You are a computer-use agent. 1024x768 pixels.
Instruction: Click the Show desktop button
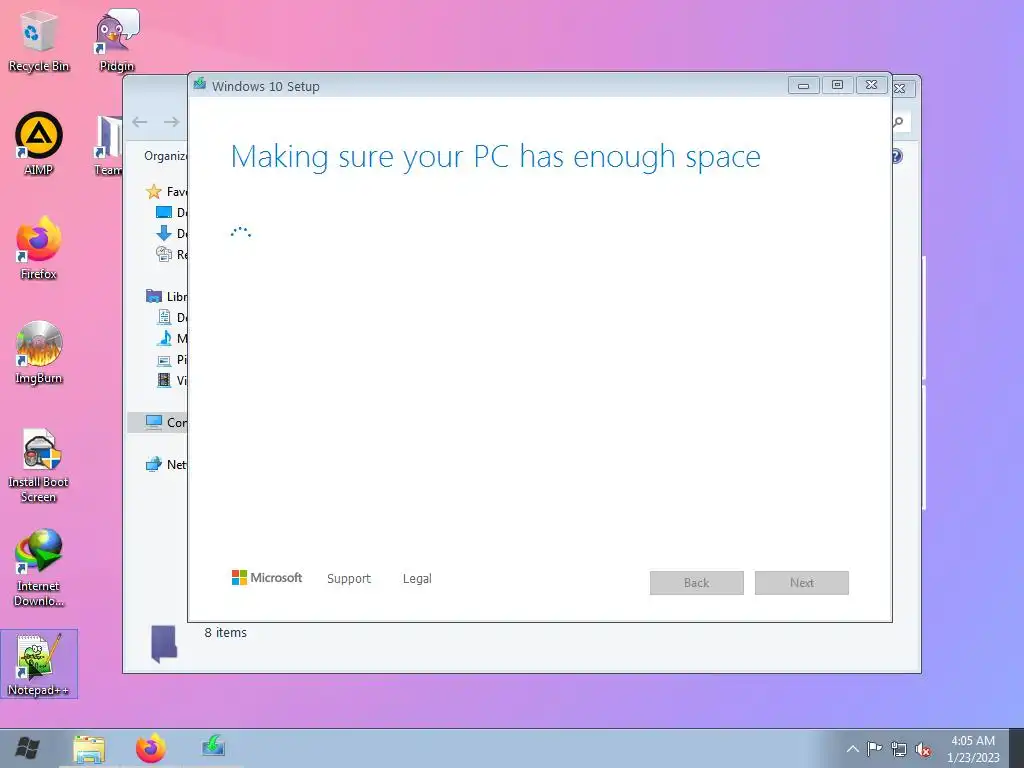(1016, 748)
